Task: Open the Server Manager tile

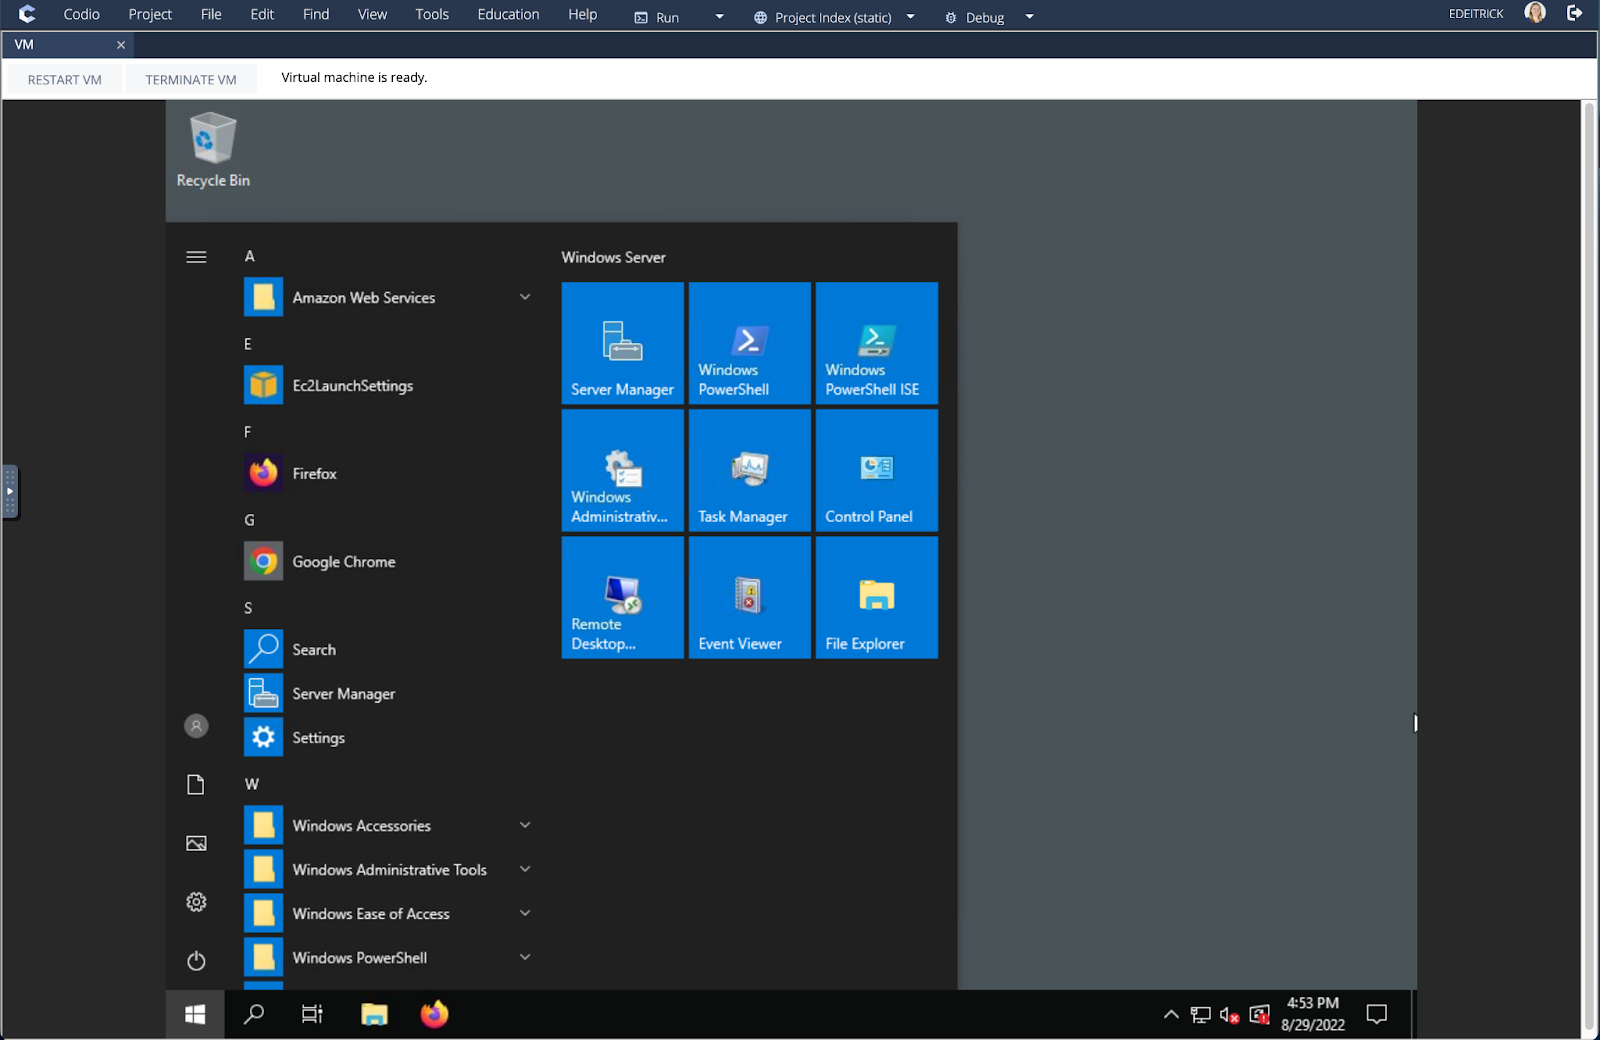Action: 622,343
